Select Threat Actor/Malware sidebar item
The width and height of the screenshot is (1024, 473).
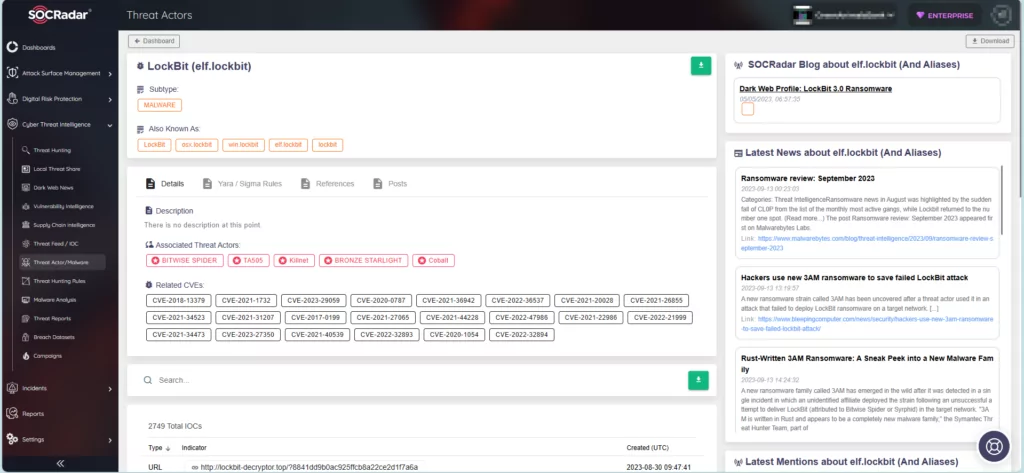tap(60, 263)
